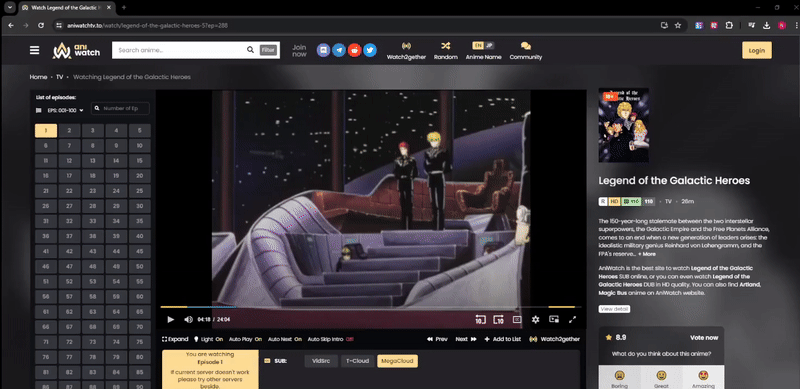
Task: Enter fullscreen mode in video player
Action: point(572,320)
